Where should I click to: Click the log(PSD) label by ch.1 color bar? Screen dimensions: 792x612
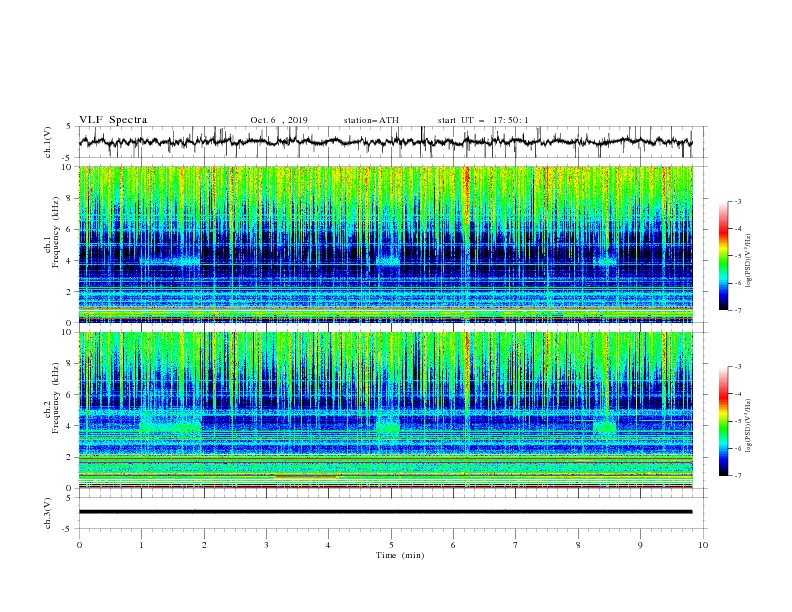point(749,261)
